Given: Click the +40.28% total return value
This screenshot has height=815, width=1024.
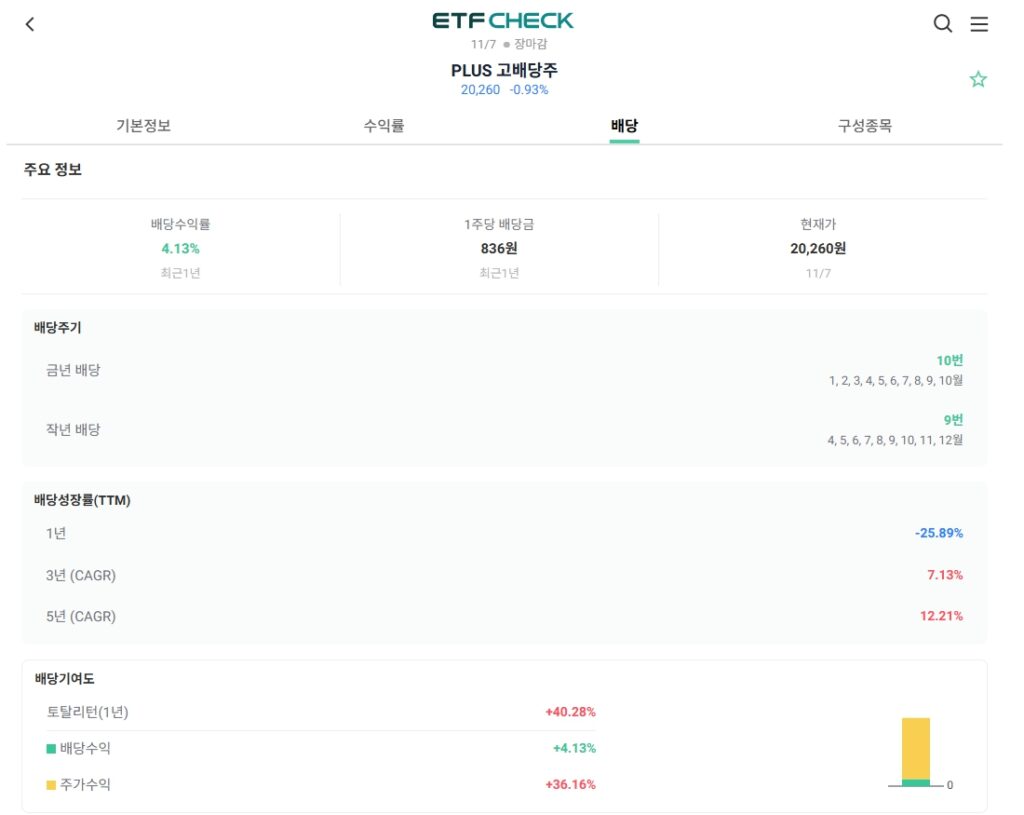Looking at the screenshot, I should (570, 712).
